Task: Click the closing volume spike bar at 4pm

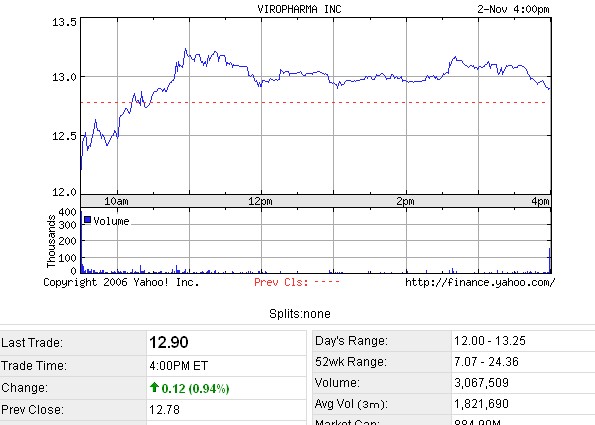Action: pos(550,260)
